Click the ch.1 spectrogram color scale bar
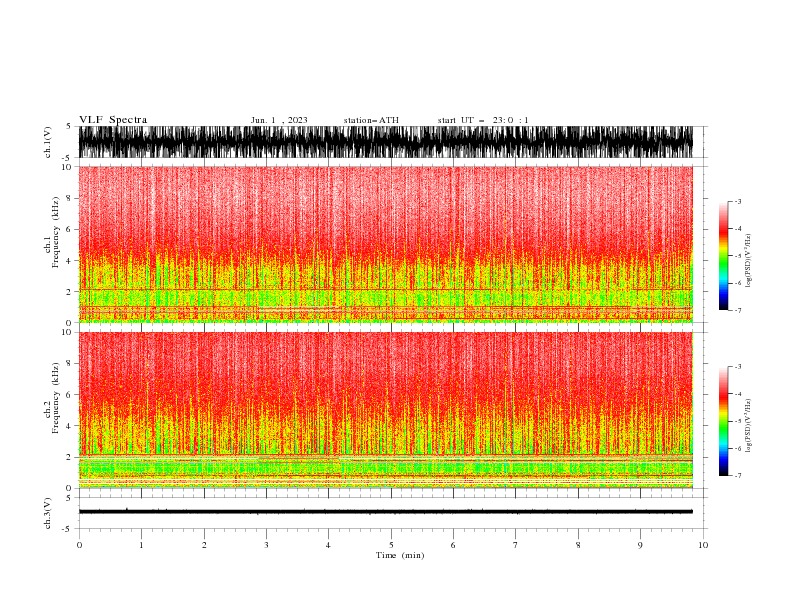This screenshot has width=792, height=612. point(723,256)
